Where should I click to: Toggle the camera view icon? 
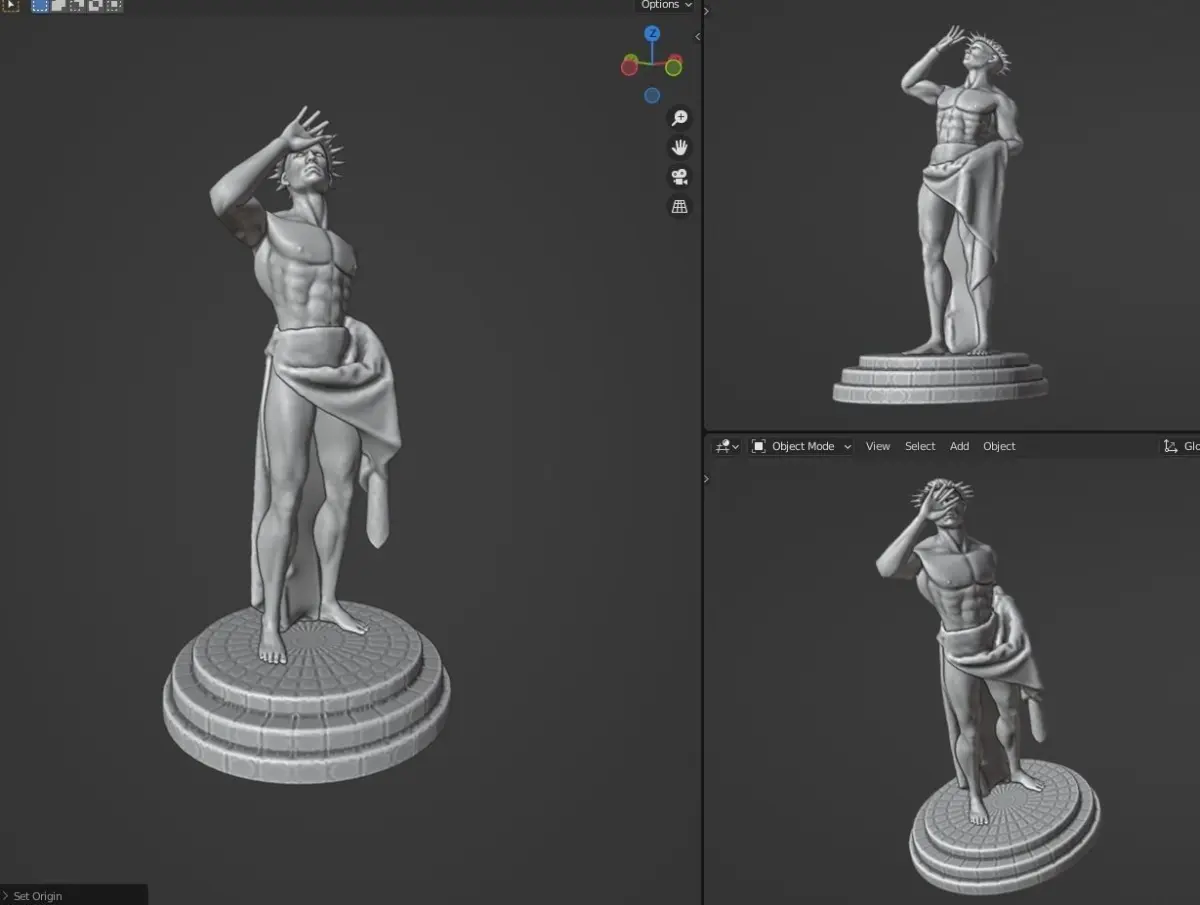coord(680,177)
